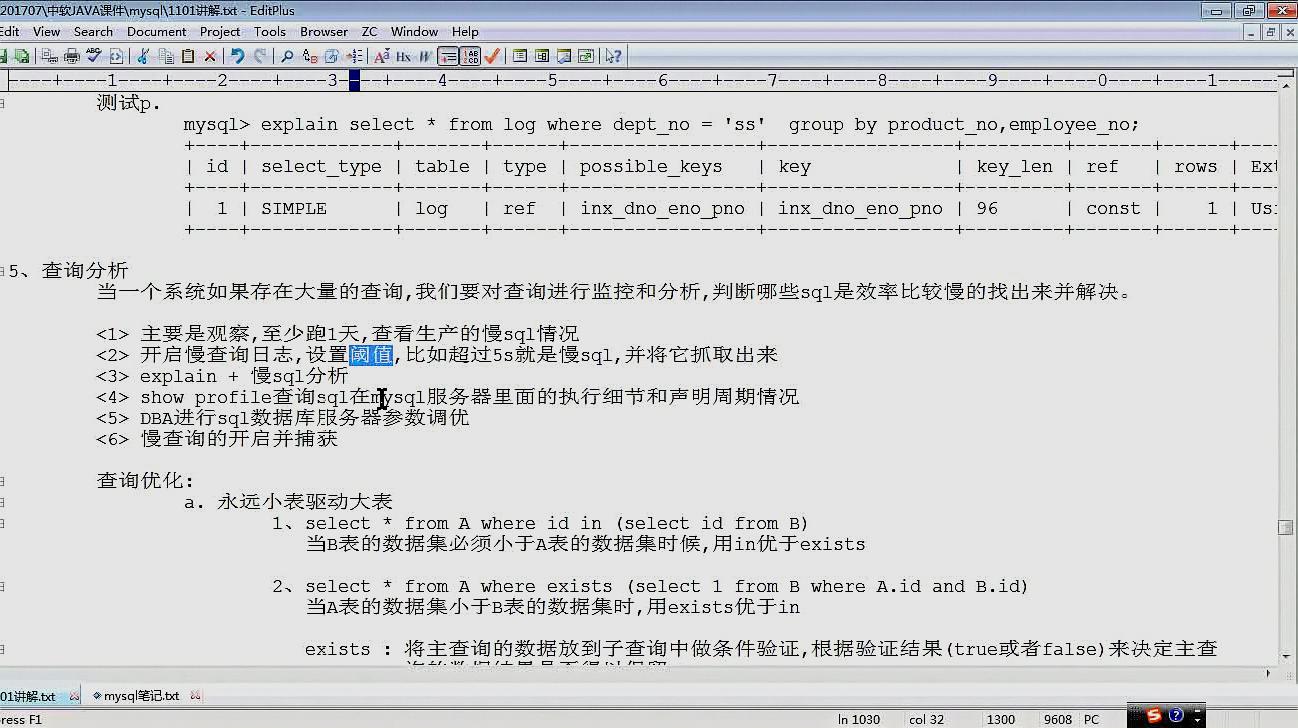Open the Browser menu
This screenshot has height=728, width=1298.
click(x=324, y=31)
